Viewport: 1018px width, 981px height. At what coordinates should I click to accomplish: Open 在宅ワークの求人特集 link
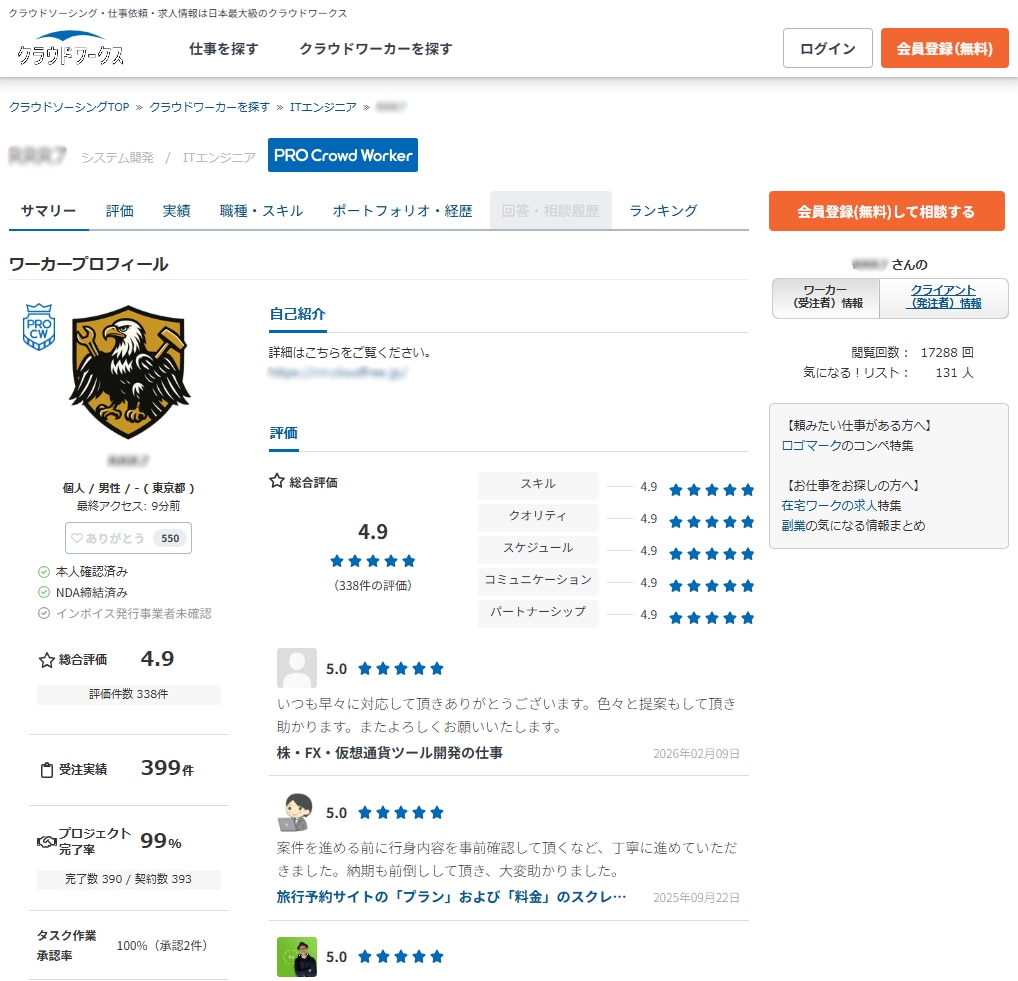pos(841,506)
